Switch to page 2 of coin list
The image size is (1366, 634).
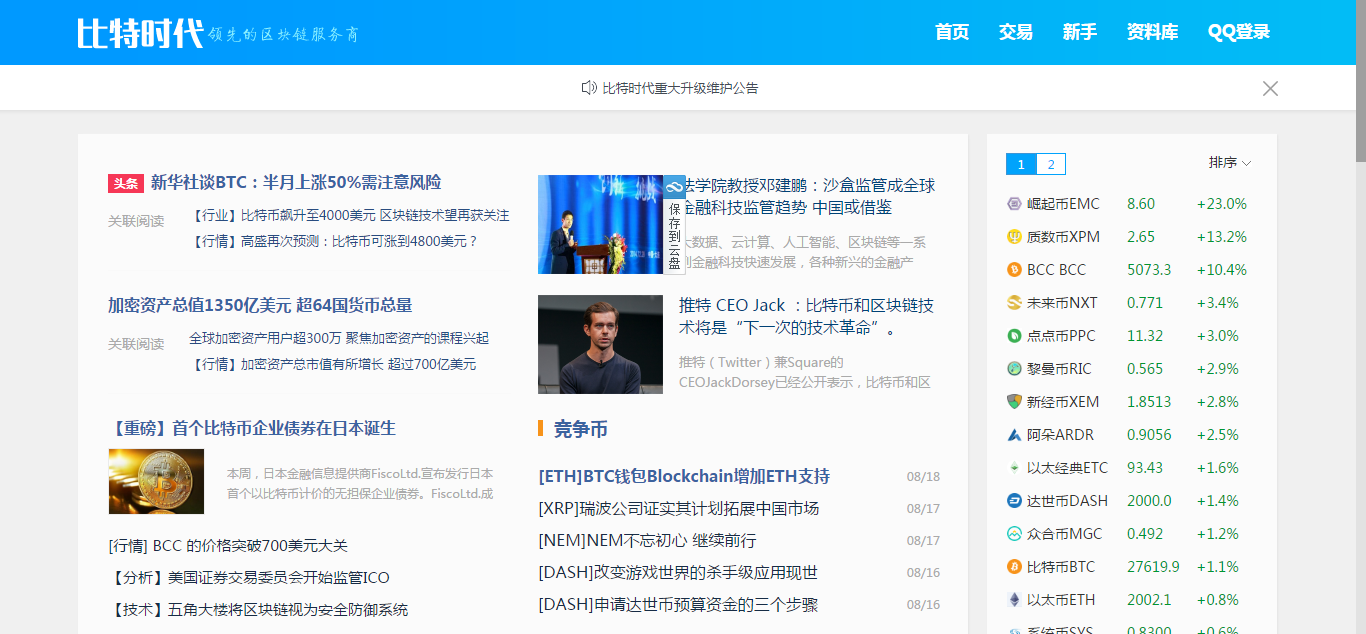[1050, 164]
